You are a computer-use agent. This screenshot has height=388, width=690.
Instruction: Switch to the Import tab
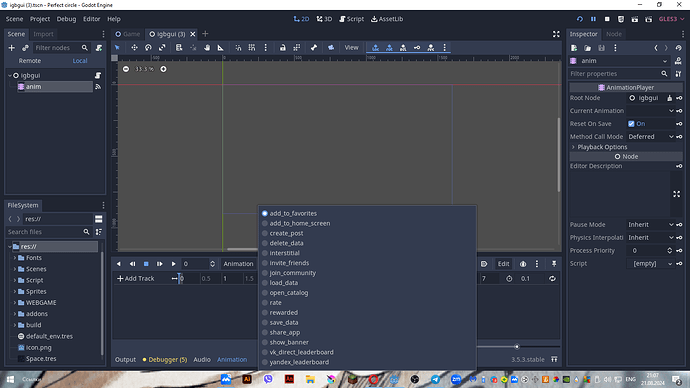point(43,34)
